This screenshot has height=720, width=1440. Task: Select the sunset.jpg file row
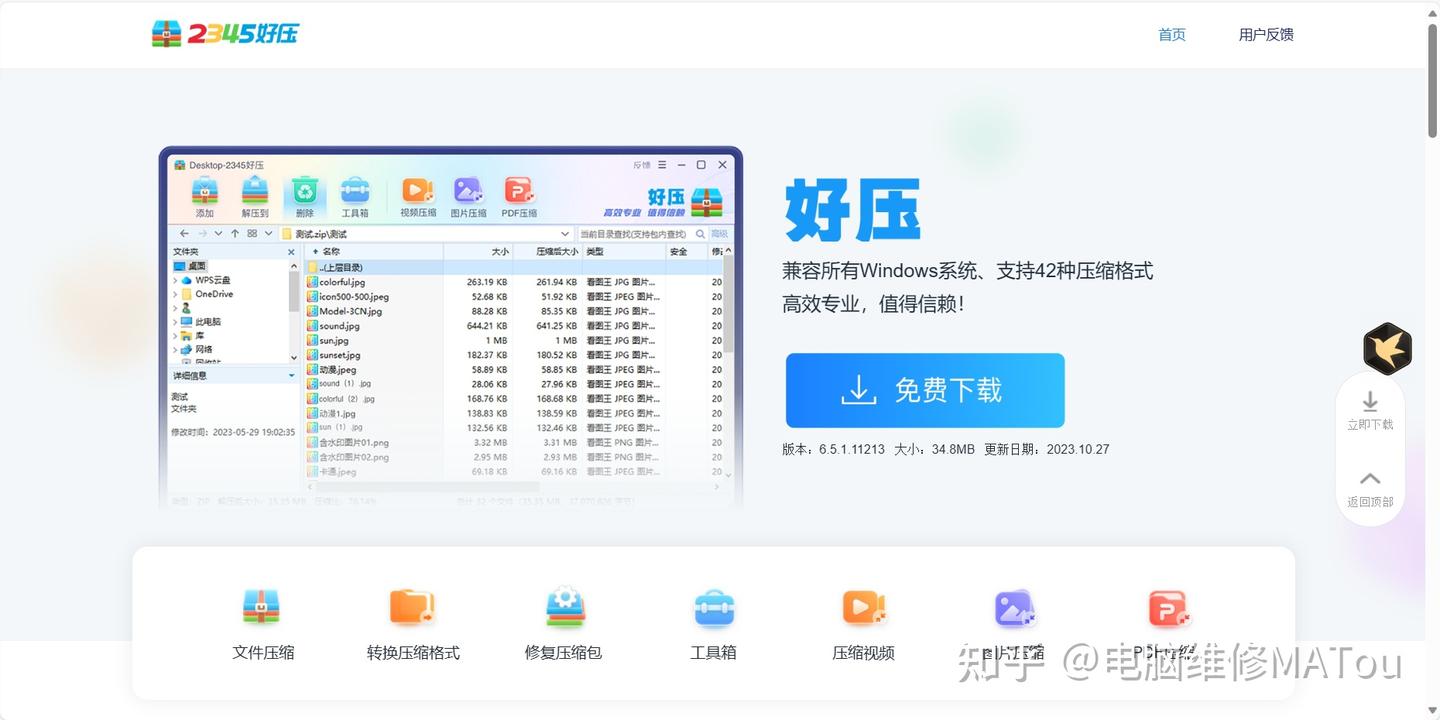512,355
